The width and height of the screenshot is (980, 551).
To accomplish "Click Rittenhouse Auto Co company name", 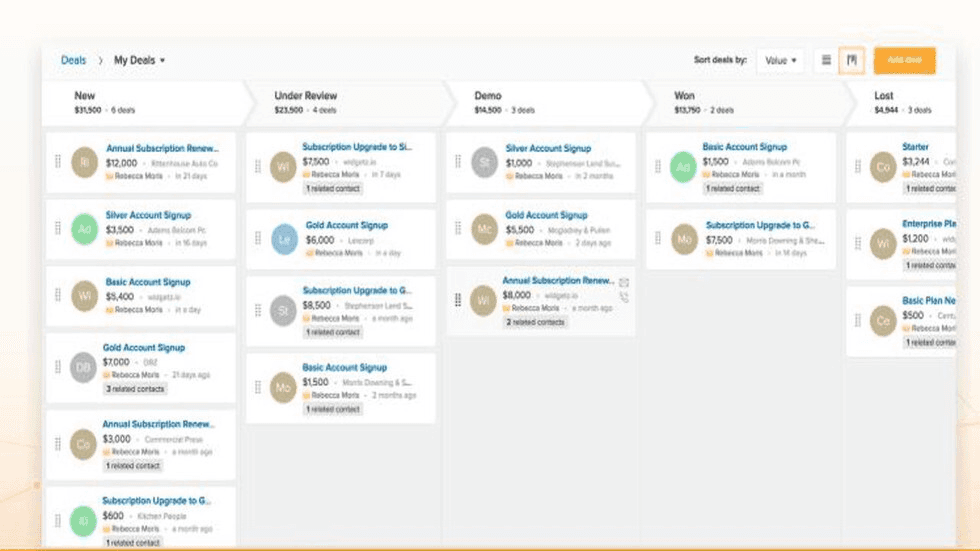I will (x=184, y=164).
